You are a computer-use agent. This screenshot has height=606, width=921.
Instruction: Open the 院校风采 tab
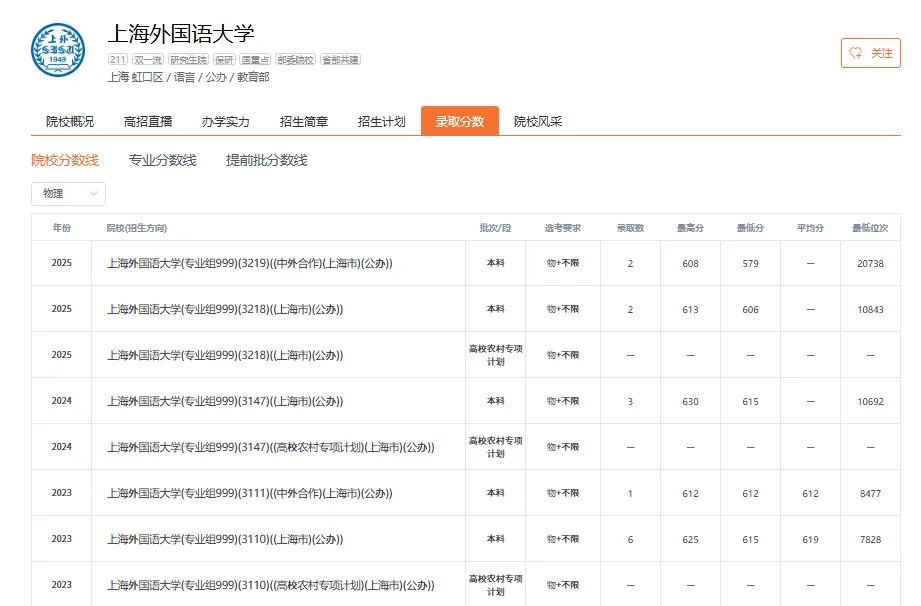coord(538,122)
